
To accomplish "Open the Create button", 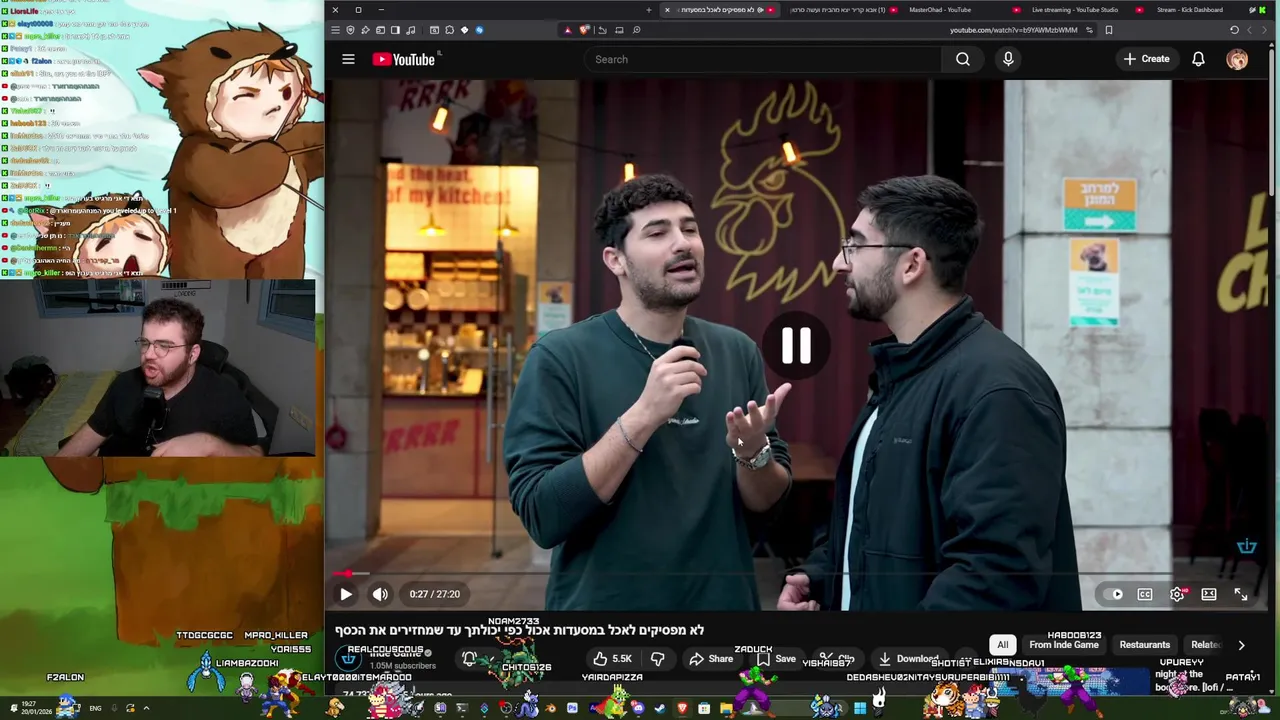I will tap(1146, 59).
